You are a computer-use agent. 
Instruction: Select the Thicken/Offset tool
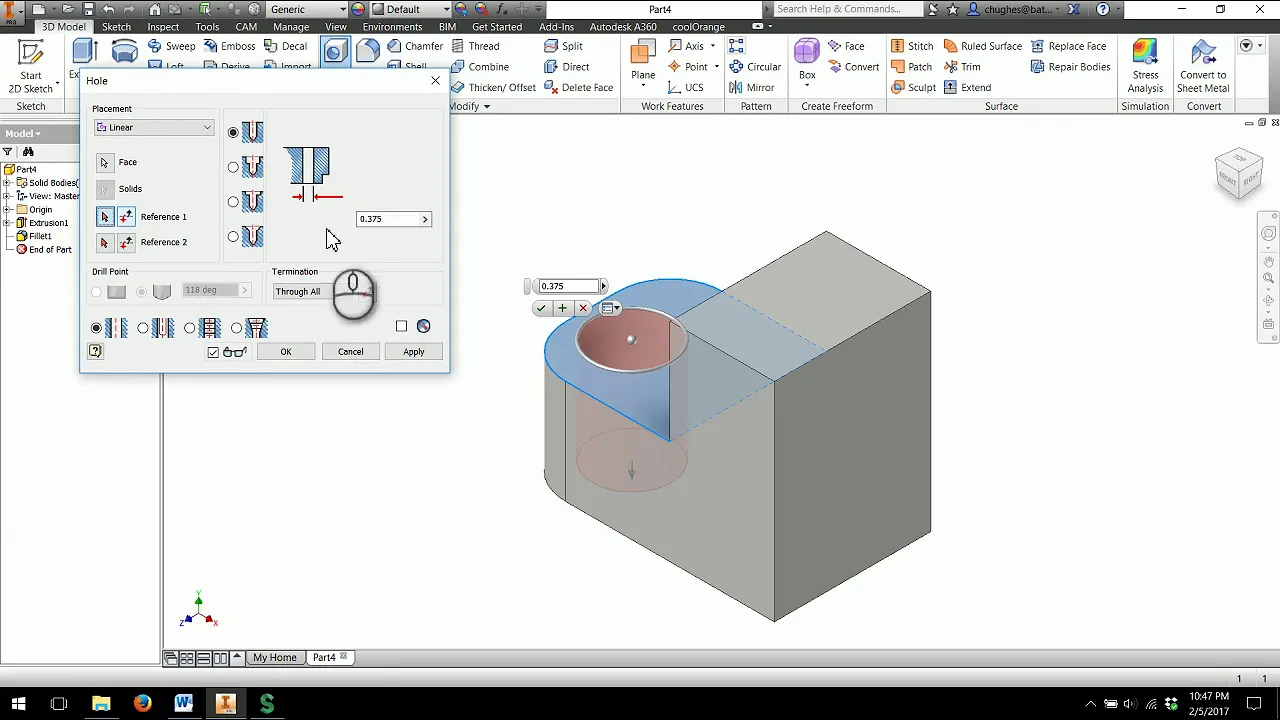tap(493, 88)
